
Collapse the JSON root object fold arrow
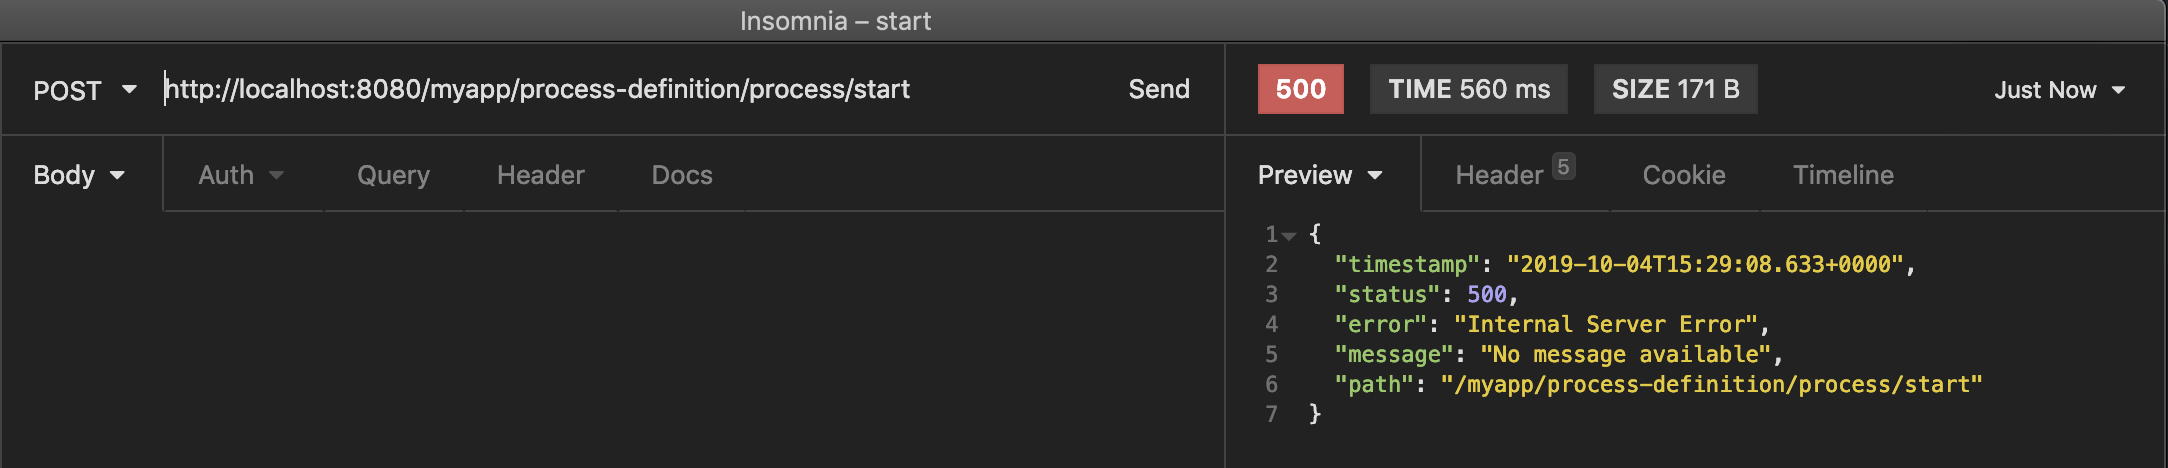click(x=1289, y=236)
